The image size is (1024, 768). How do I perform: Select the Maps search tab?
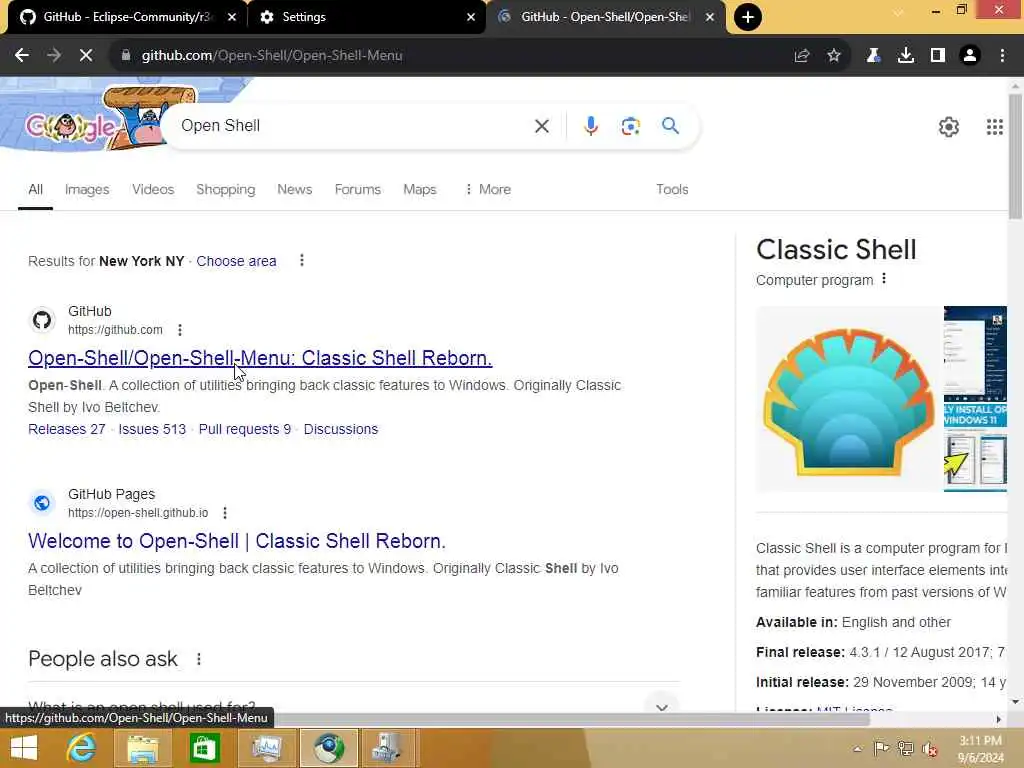tap(419, 189)
